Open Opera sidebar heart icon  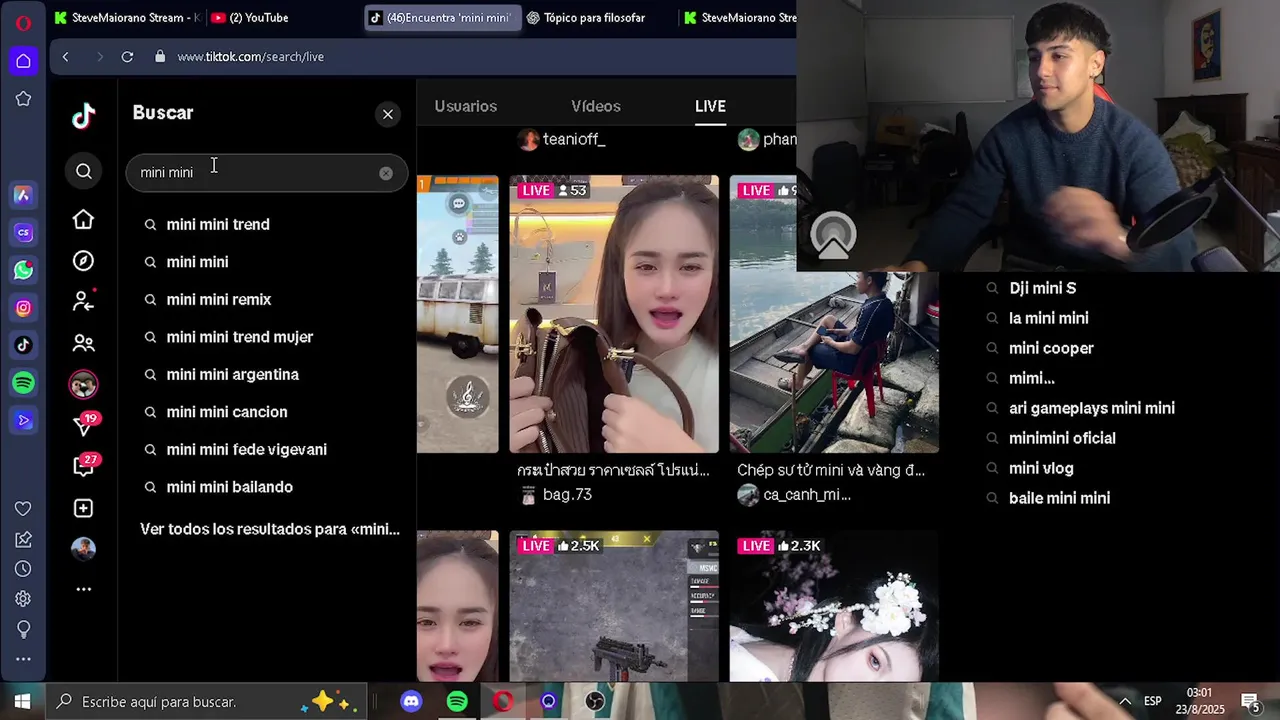point(23,509)
